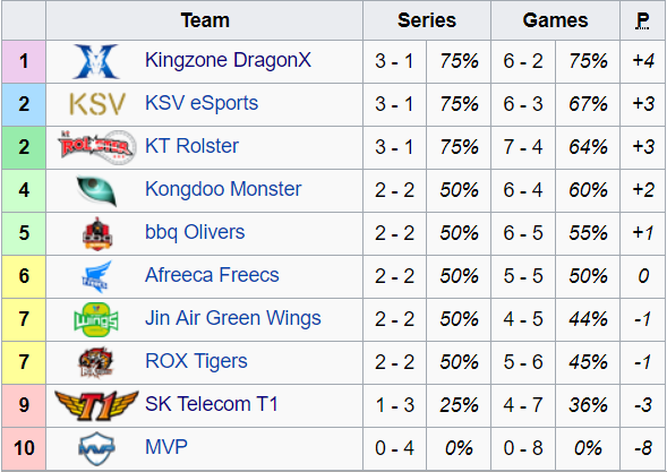Click the pink rank 1 cell
The image size is (667, 472).
24,62
